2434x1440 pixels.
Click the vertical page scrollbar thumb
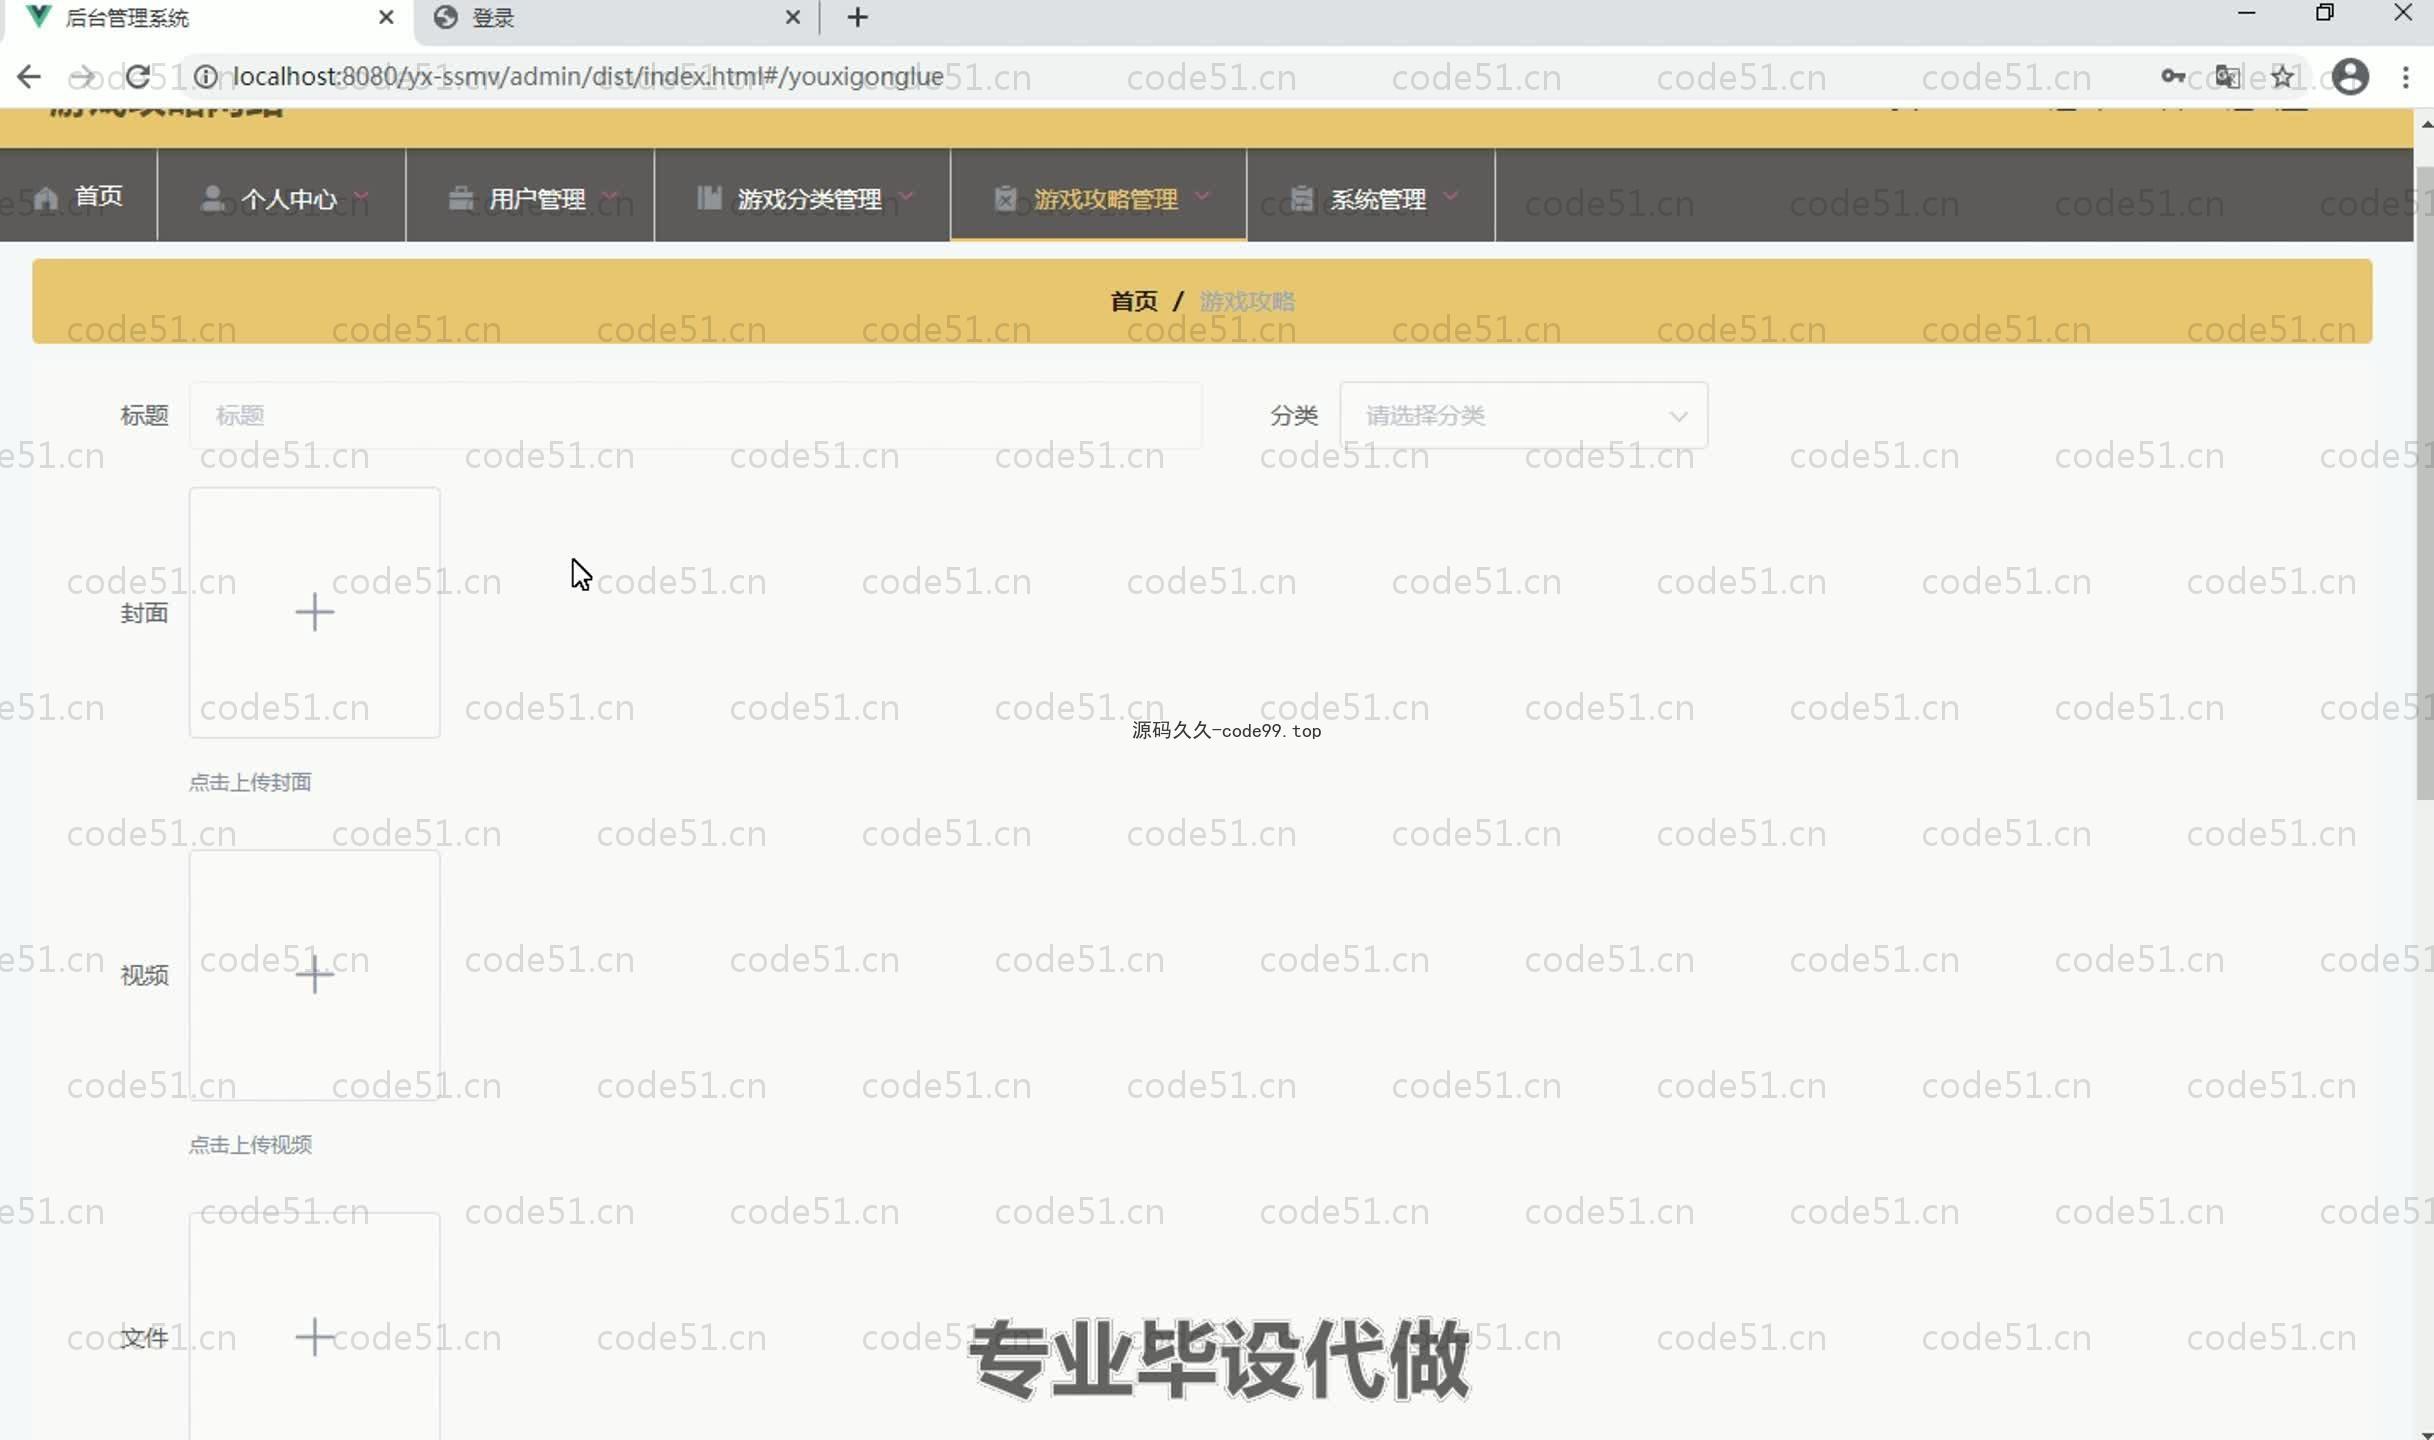pos(2425,484)
